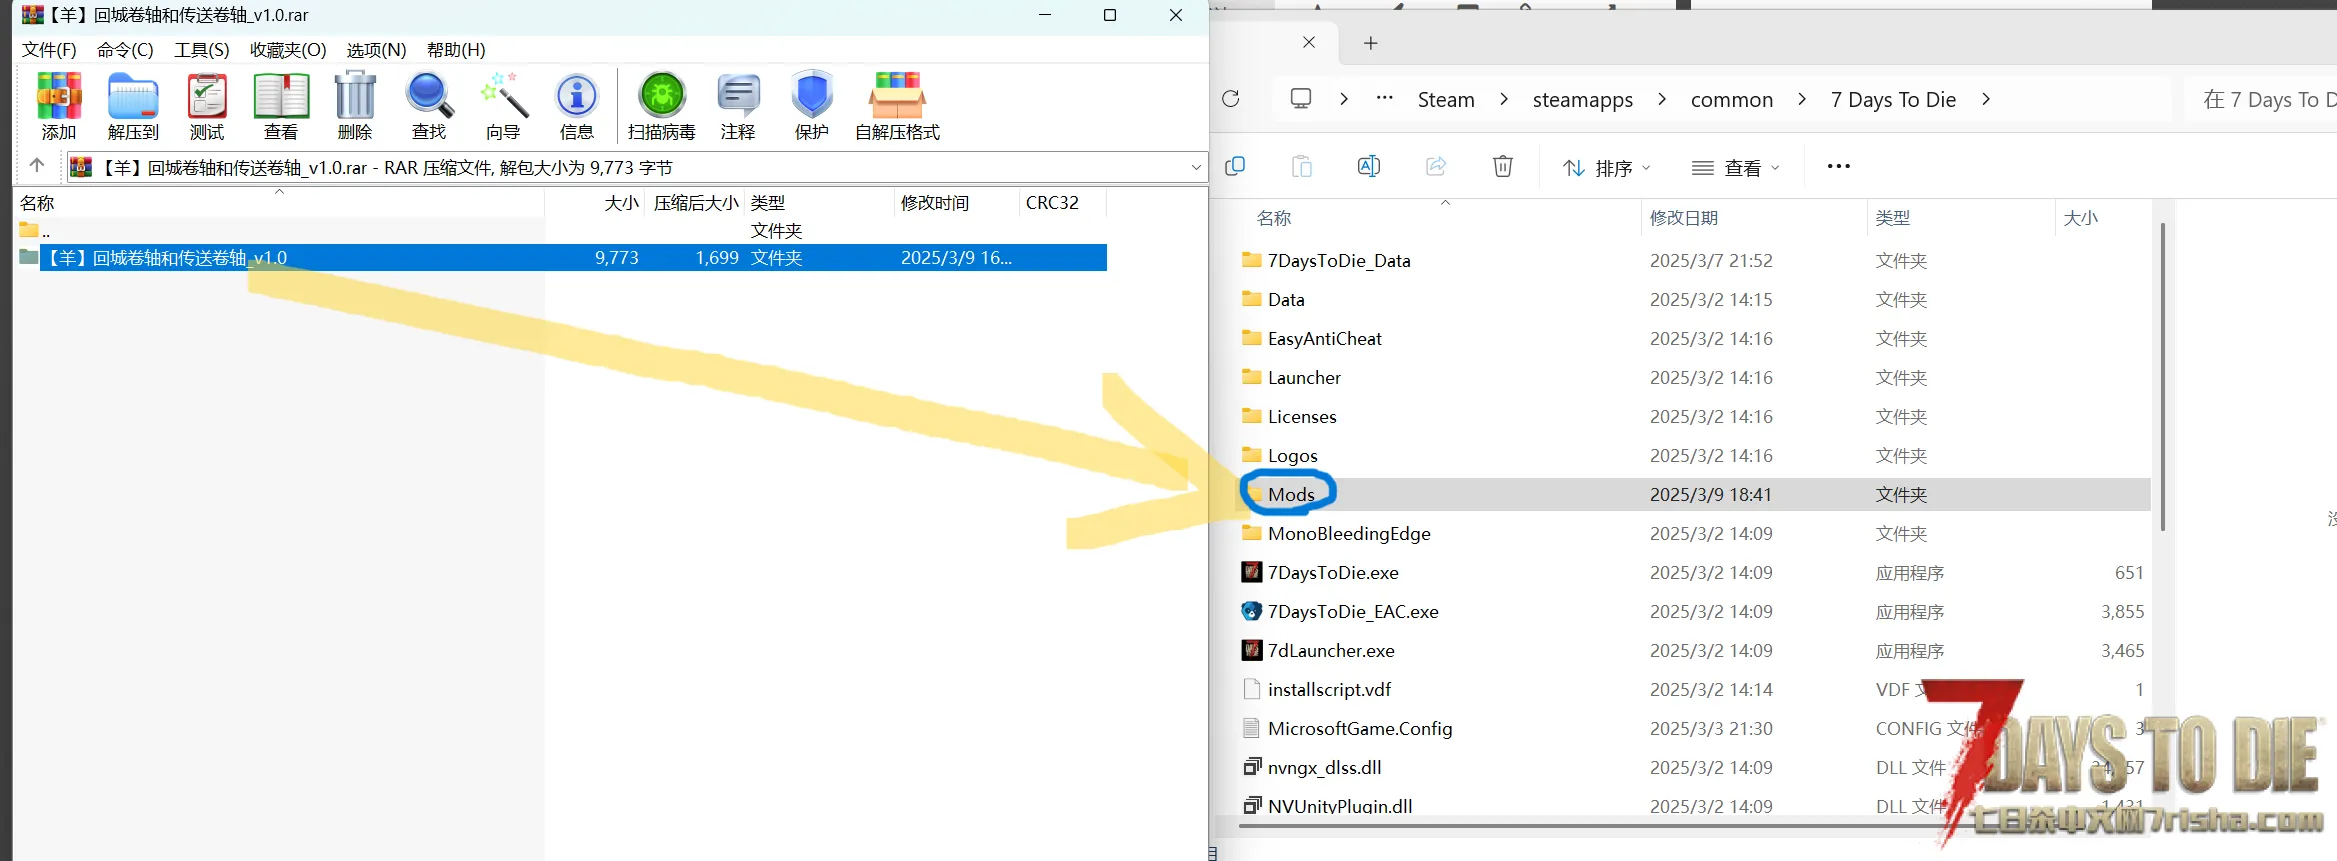Open the 选项(N) menu

click(x=376, y=50)
